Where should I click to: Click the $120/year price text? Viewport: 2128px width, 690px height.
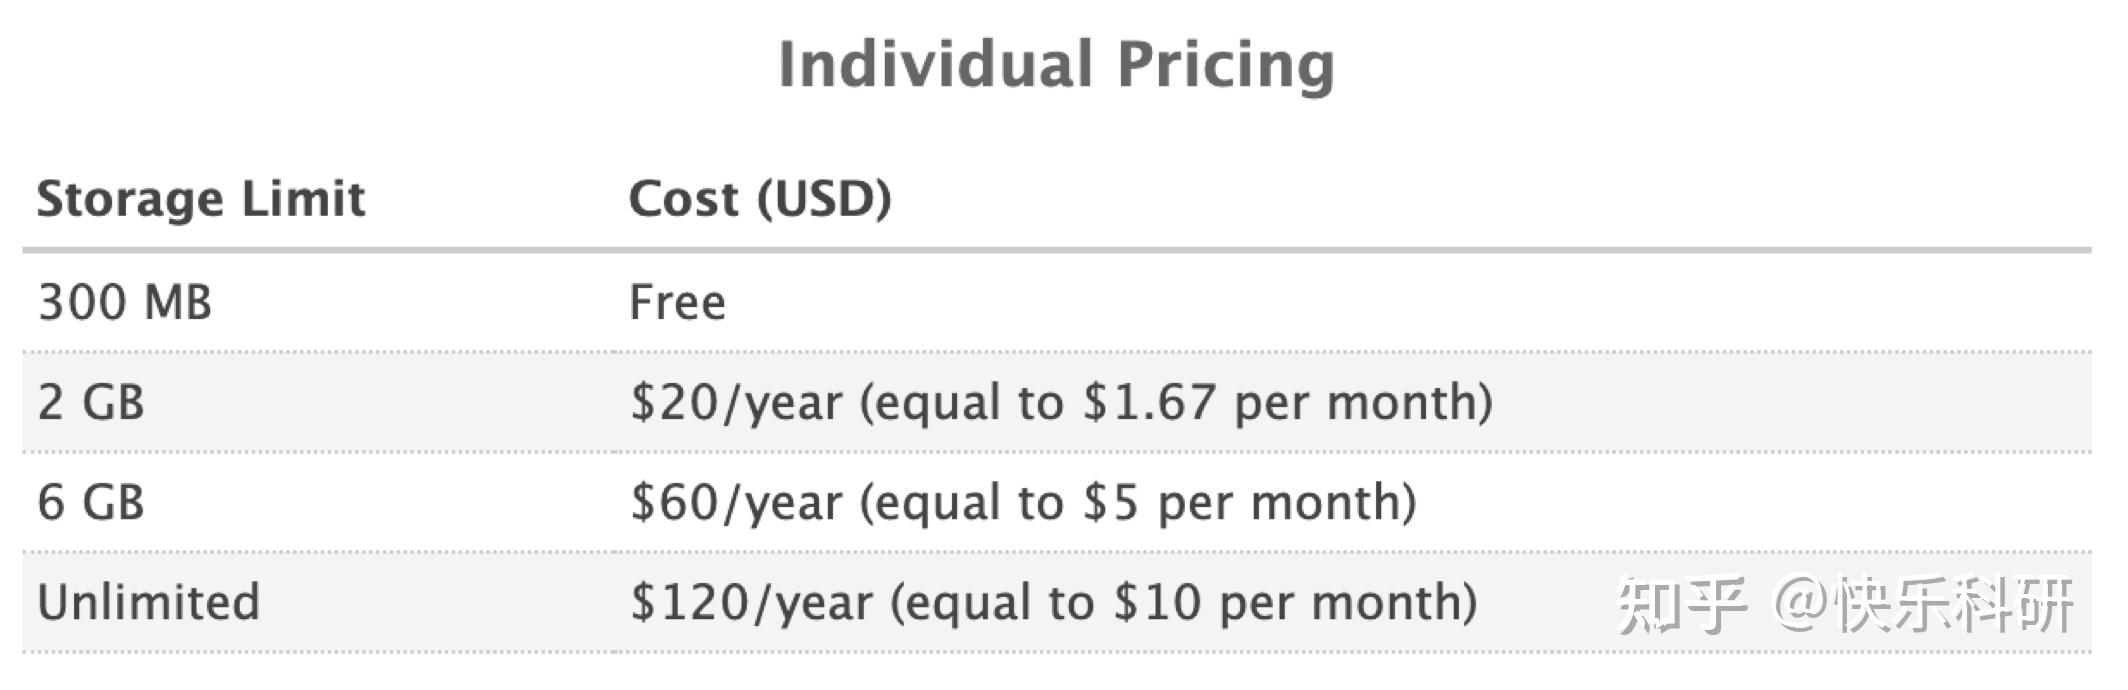pyautogui.click(x=751, y=602)
